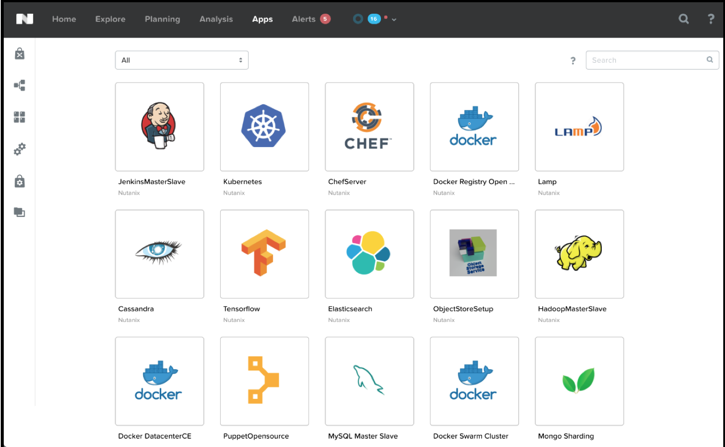725x447 pixels.
Task: Click the HadoopMasterSlave name label
Action: click(x=572, y=309)
